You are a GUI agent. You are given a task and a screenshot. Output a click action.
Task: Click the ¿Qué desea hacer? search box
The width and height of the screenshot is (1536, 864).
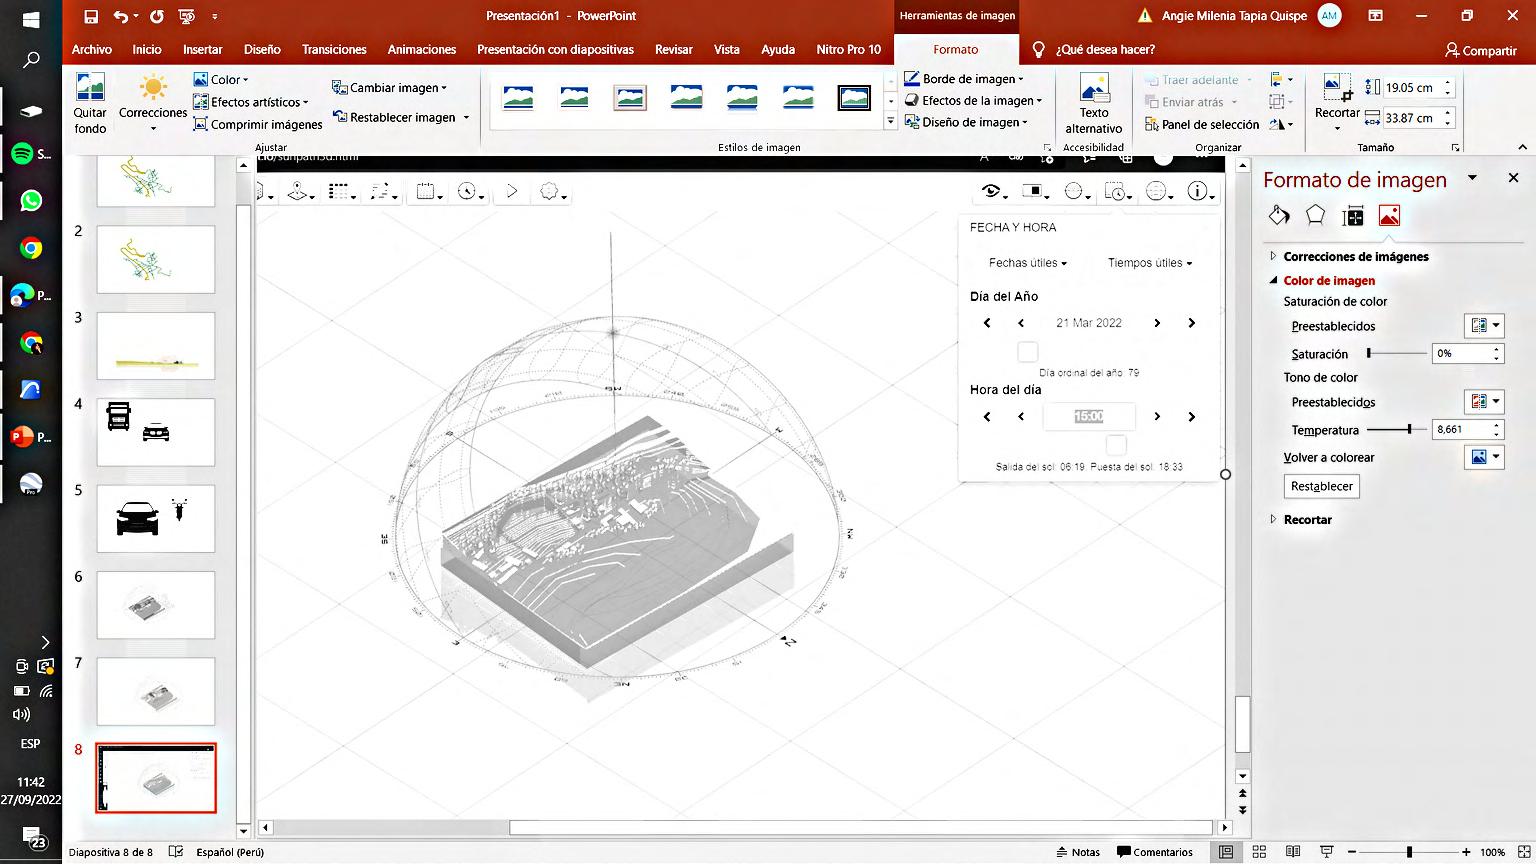click(1105, 49)
